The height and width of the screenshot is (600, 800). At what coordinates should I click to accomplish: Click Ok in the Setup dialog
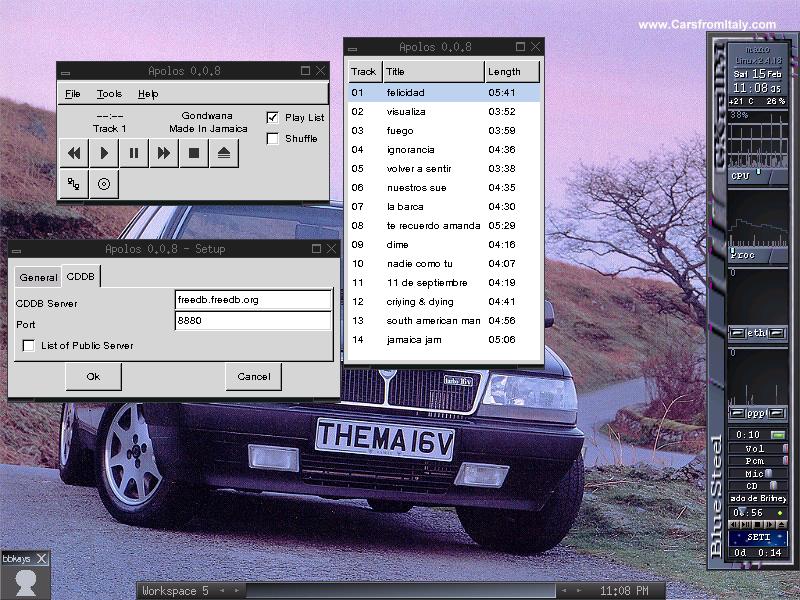click(93, 377)
